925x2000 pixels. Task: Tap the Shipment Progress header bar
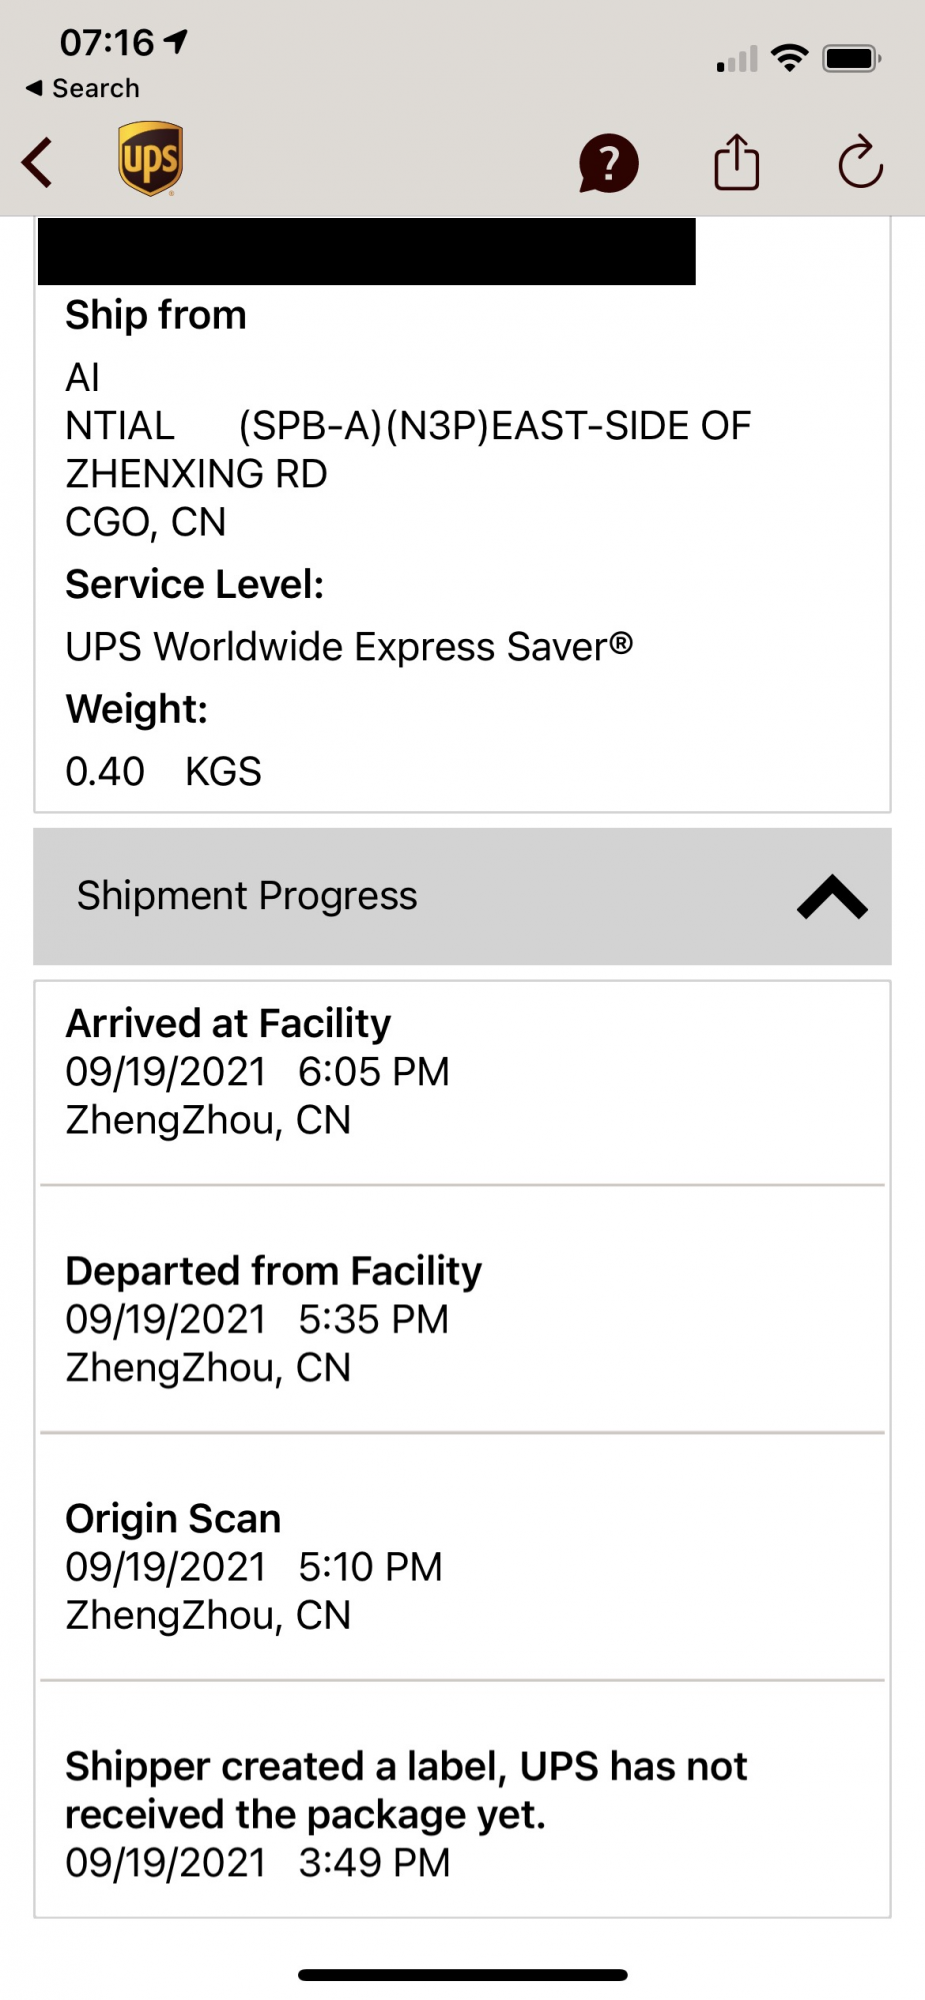coord(462,896)
